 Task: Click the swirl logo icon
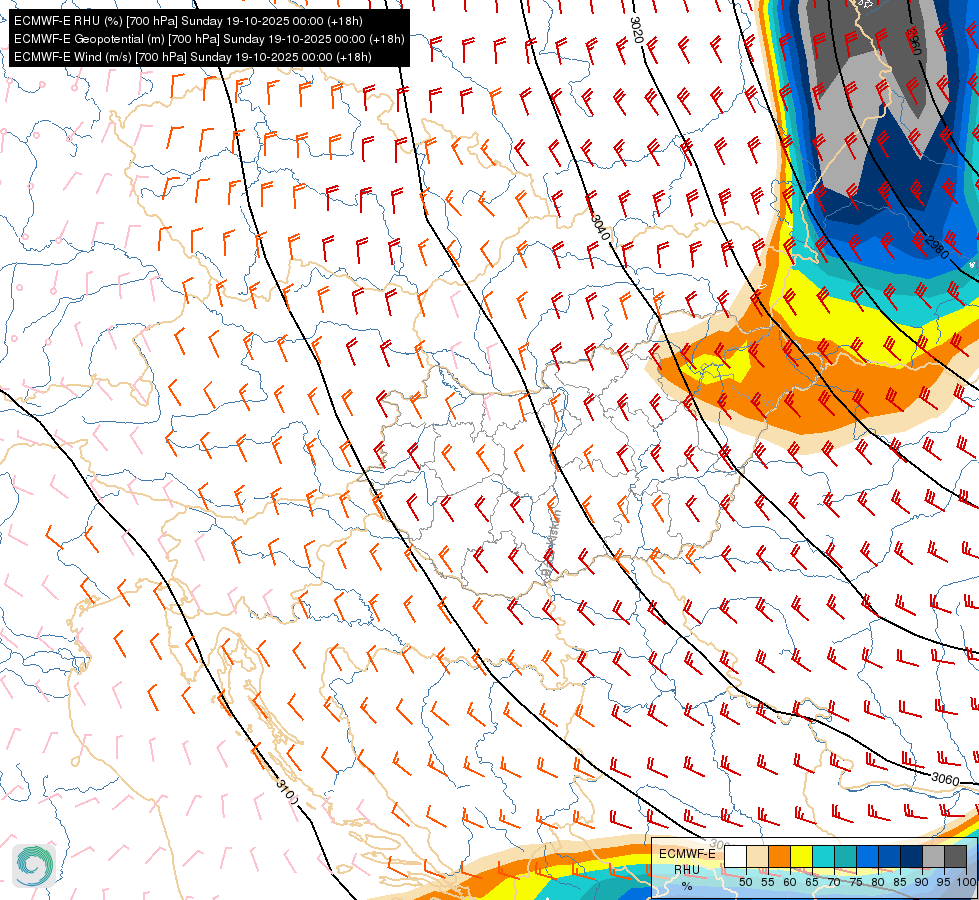click(x=34, y=865)
